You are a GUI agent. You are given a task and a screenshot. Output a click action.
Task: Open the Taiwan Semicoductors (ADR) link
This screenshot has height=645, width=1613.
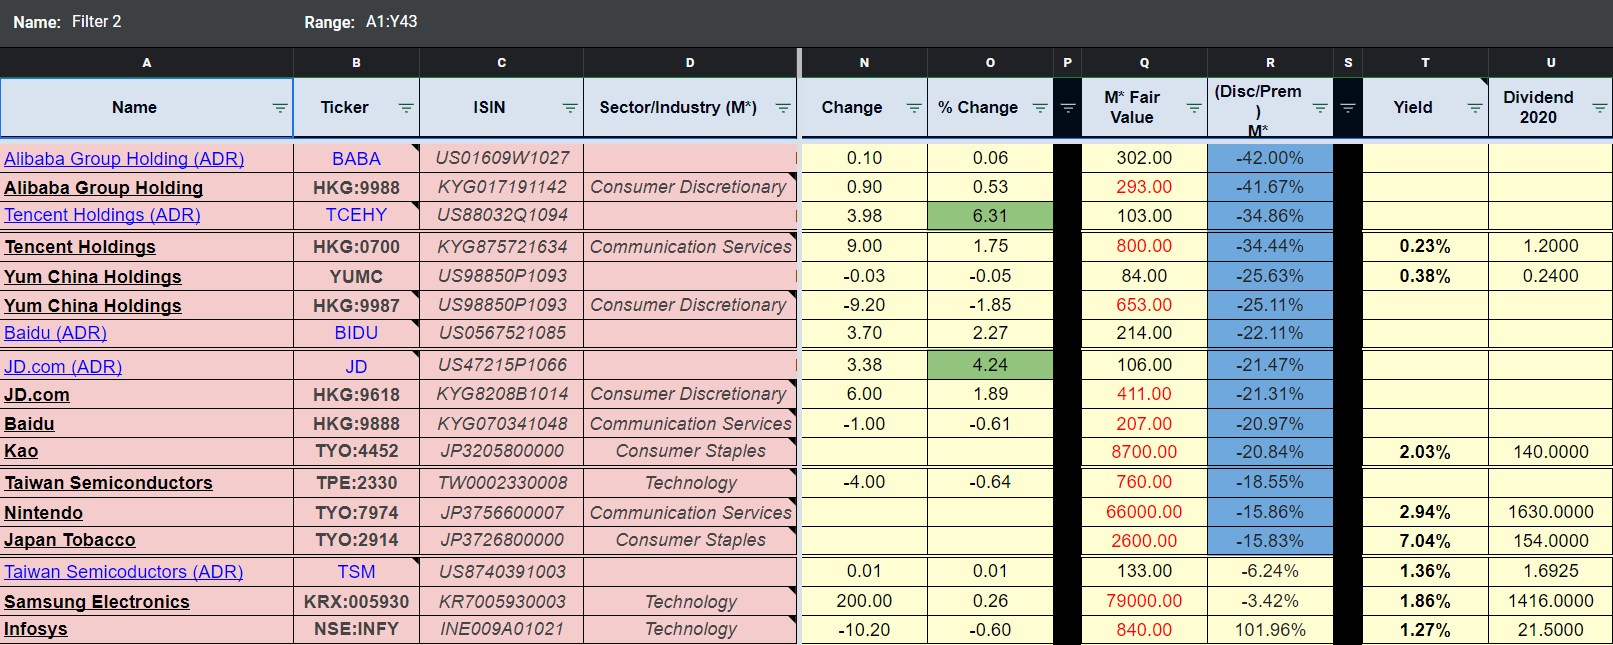click(x=124, y=572)
